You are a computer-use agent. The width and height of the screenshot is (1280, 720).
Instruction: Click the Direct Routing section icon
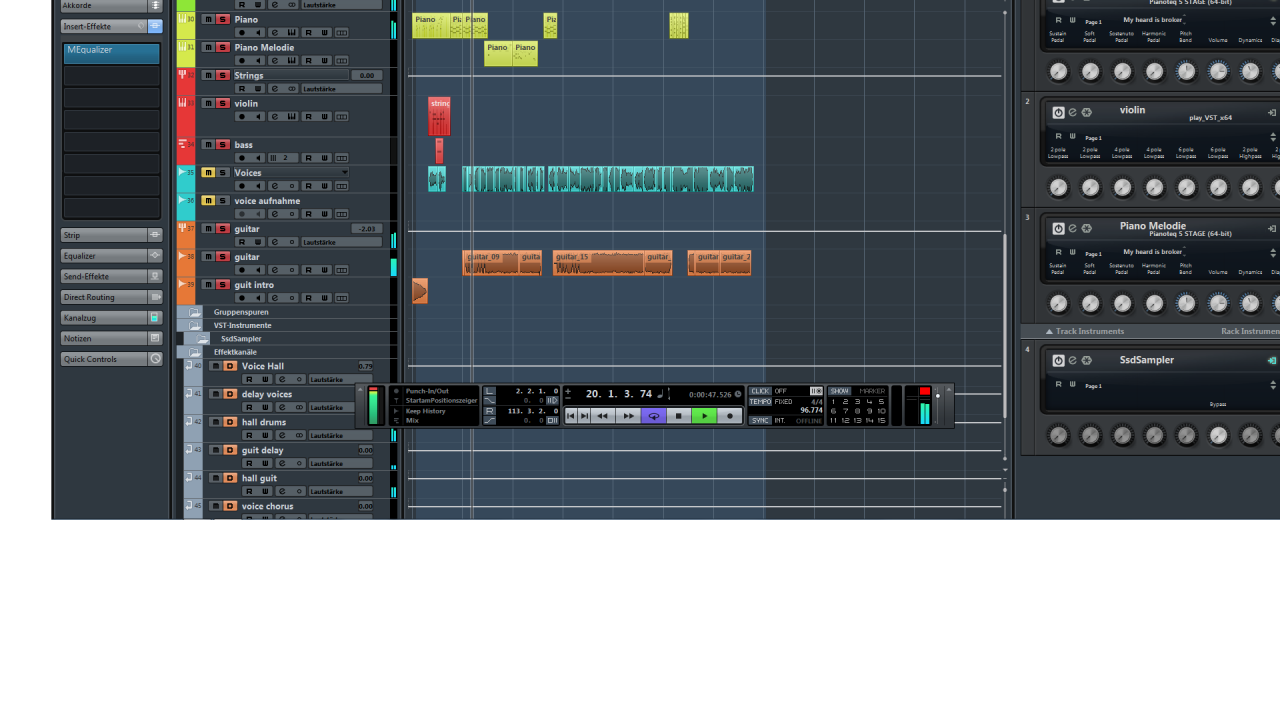pyautogui.click(x=155, y=297)
